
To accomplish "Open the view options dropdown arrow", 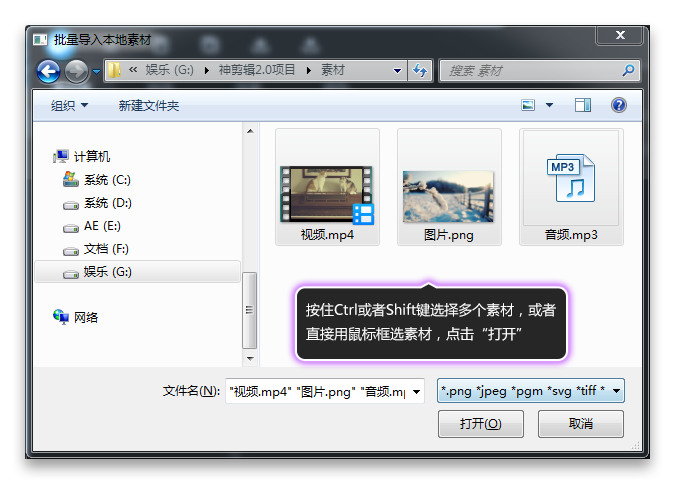I will [550, 105].
